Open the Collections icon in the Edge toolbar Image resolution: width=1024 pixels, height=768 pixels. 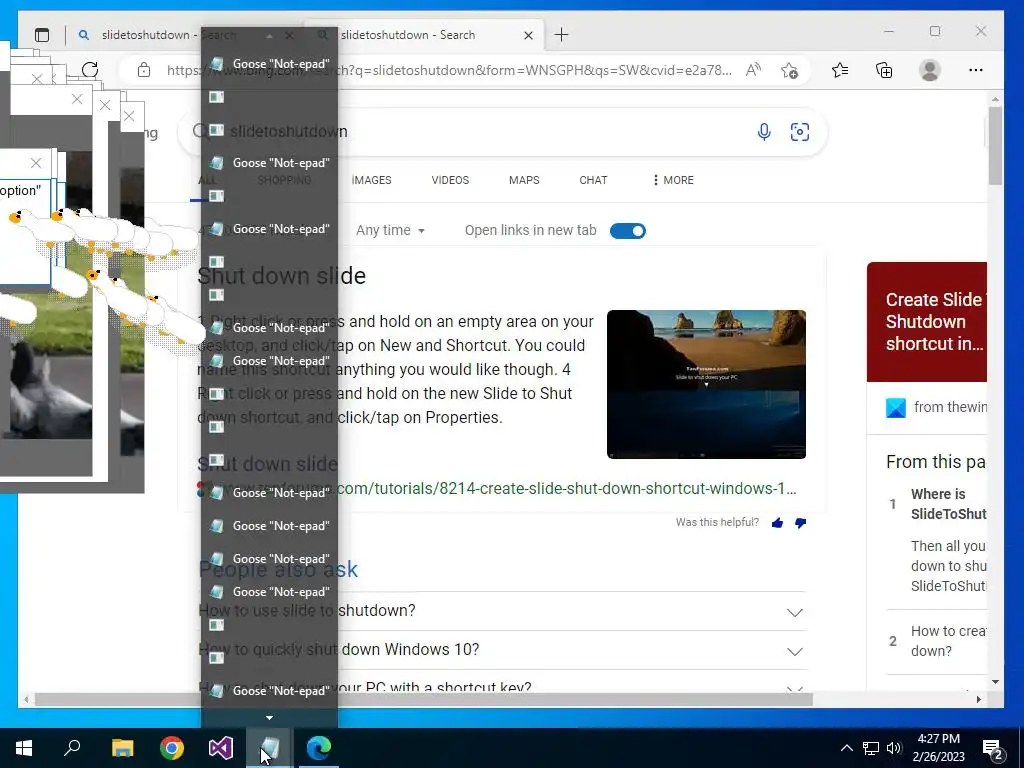tap(884, 70)
